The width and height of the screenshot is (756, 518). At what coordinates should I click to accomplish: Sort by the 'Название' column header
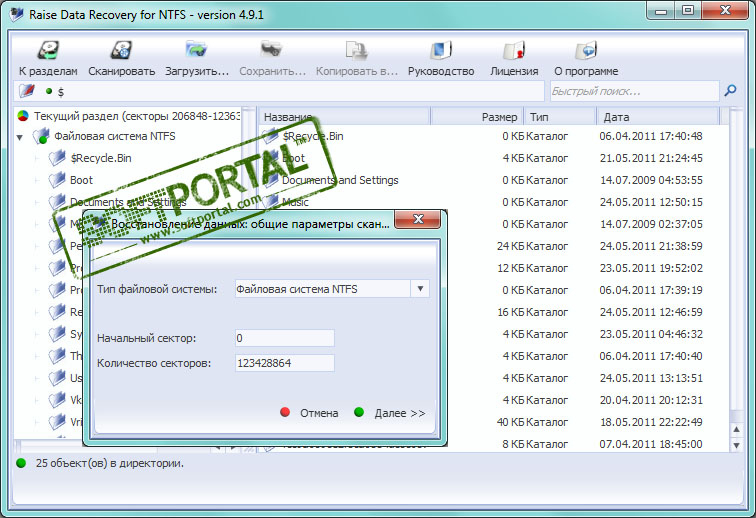coord(344,117)
